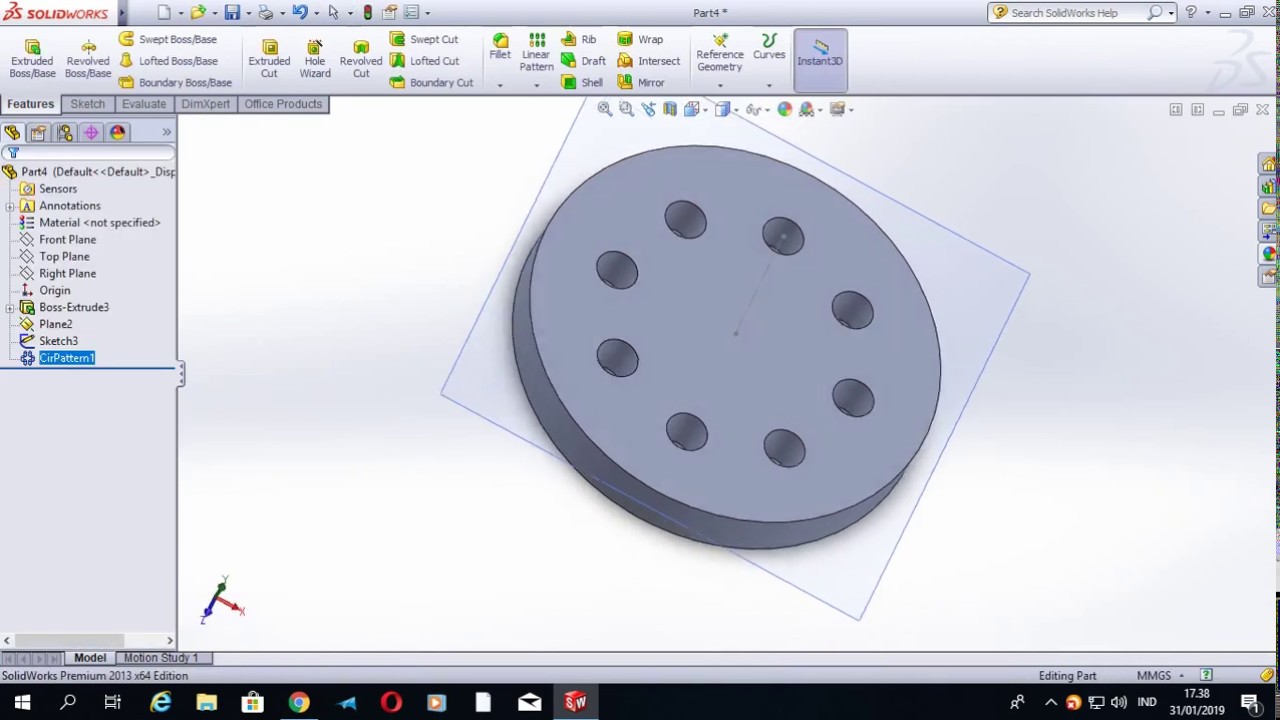Click the Zoom to Fit icon

tap(604, 109)
